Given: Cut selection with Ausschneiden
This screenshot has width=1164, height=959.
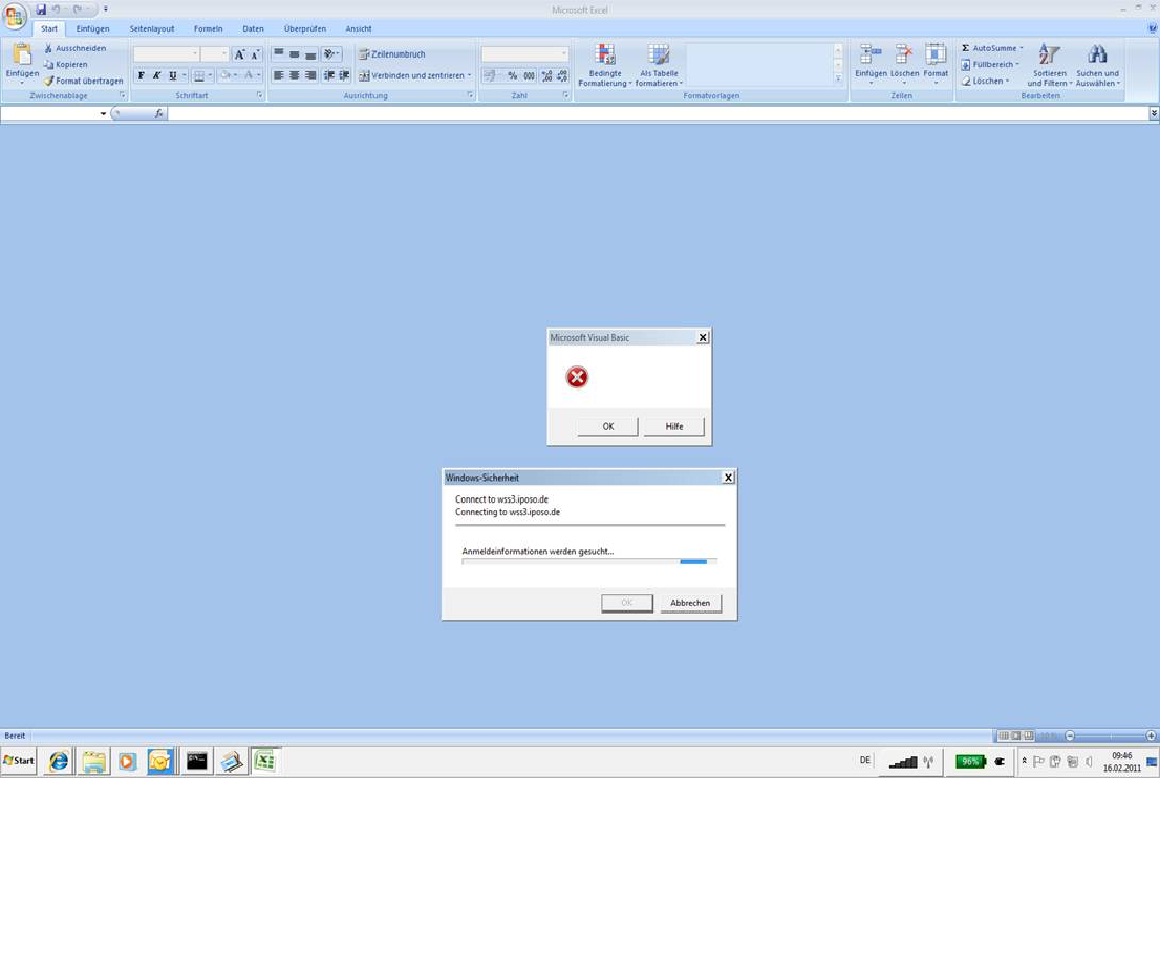Looking at the screenshot, I should point(75,48).
